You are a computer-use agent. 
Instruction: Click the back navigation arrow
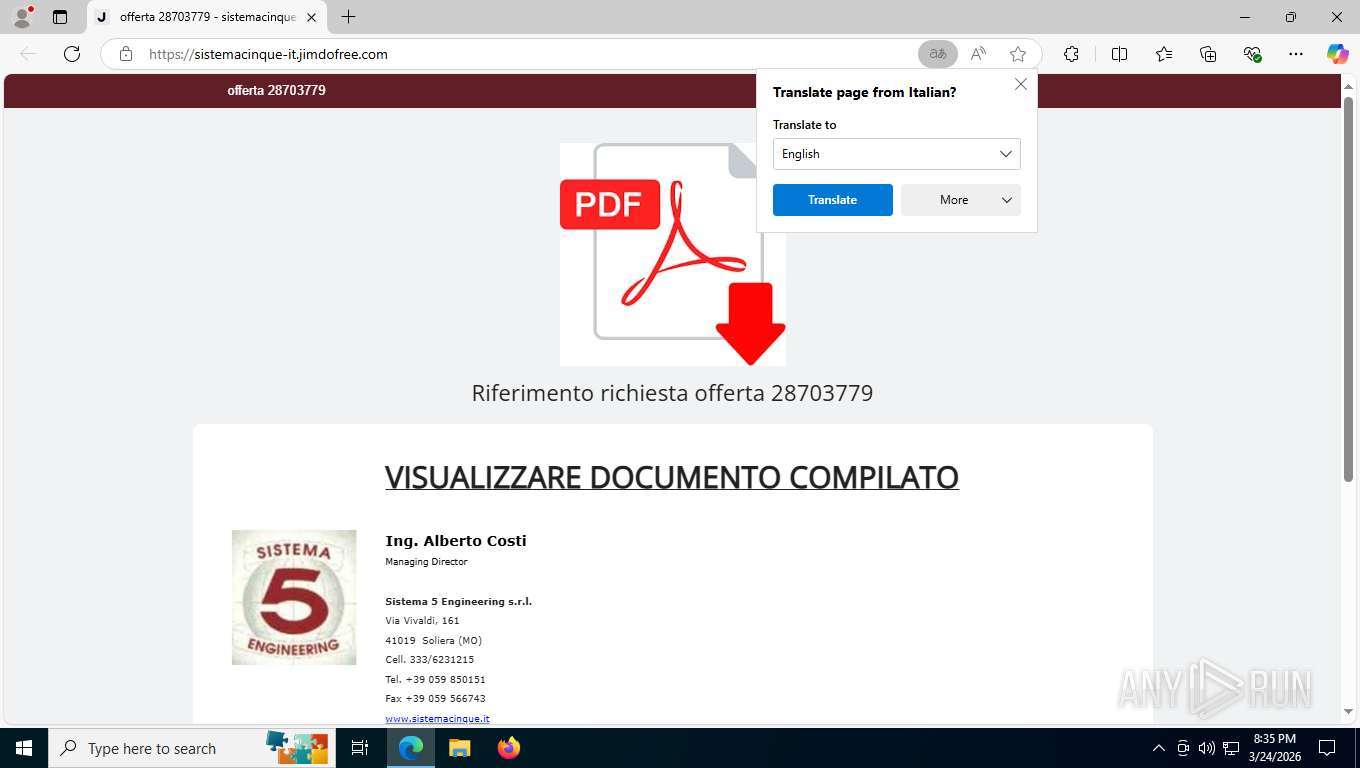(28, 54)
